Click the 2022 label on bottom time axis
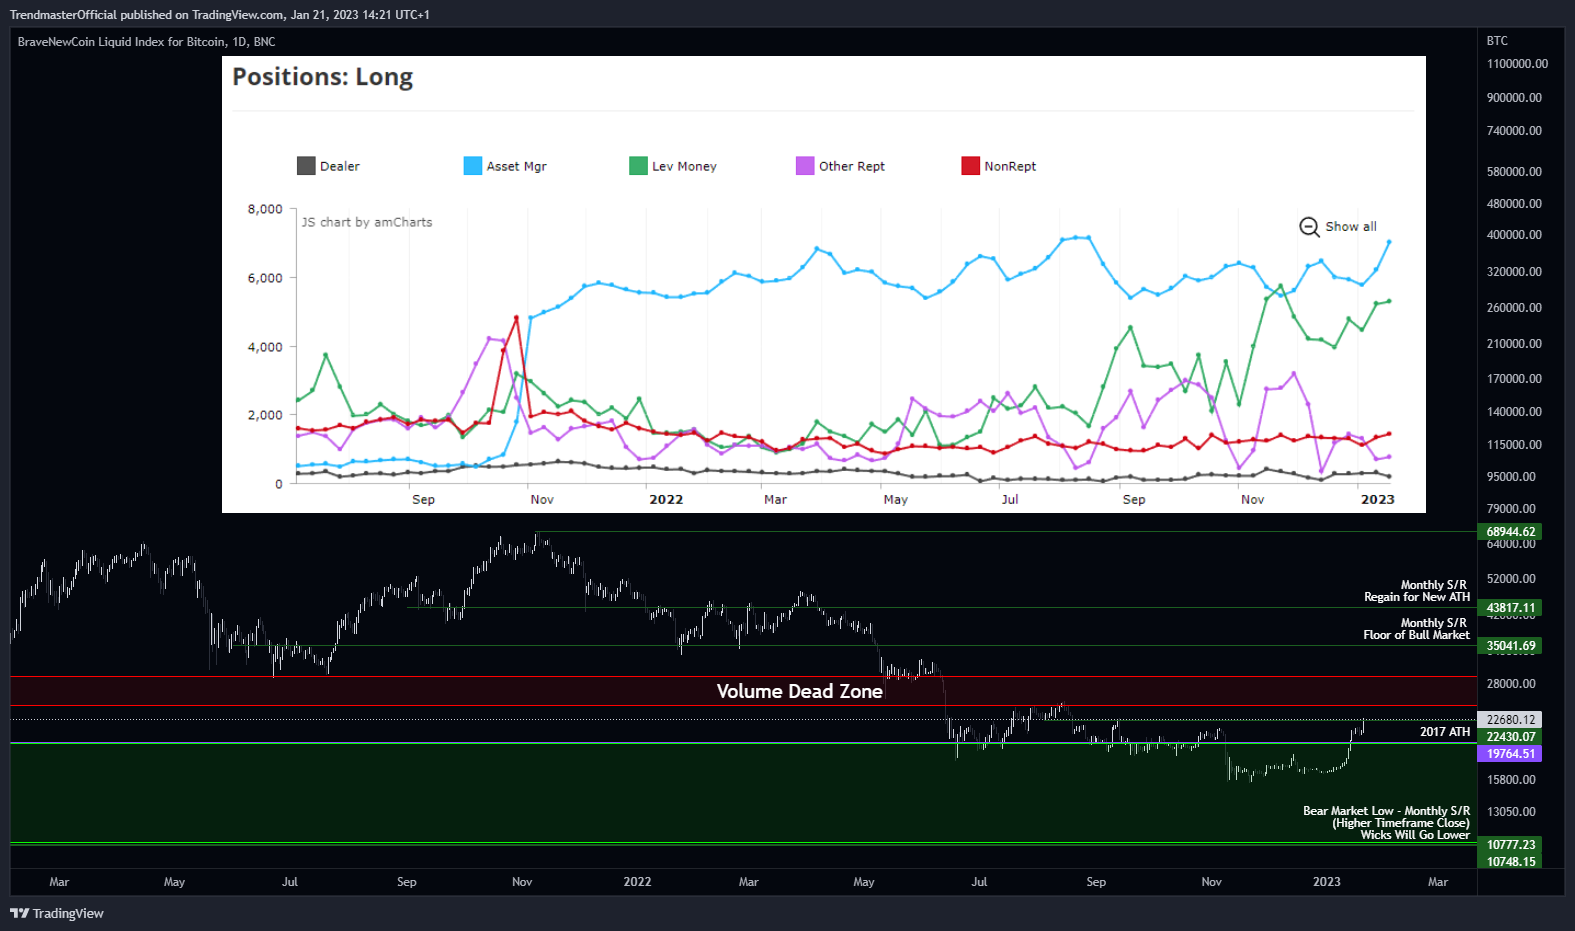 click(x=637, y=882)
